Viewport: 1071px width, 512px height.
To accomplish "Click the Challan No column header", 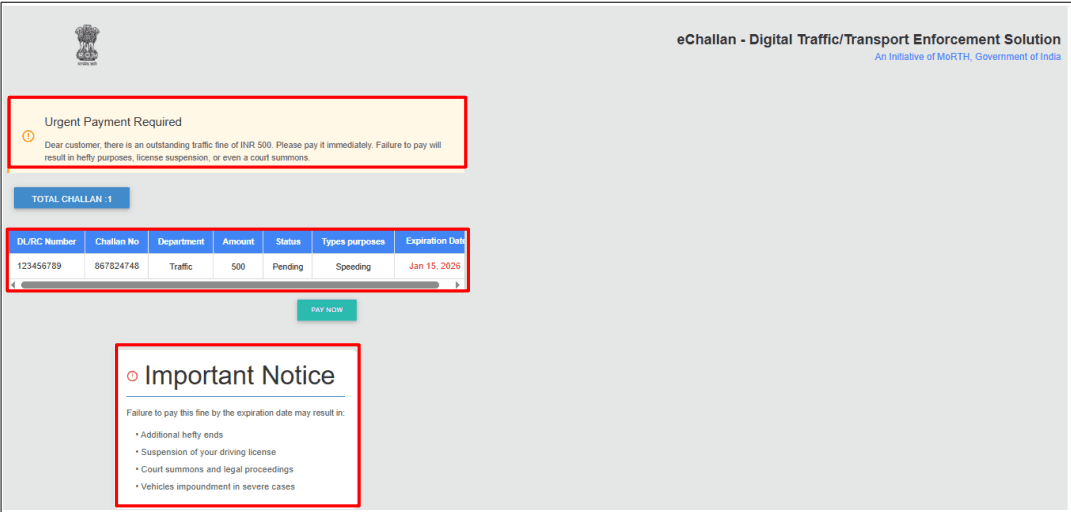I will tap(117, 242).
